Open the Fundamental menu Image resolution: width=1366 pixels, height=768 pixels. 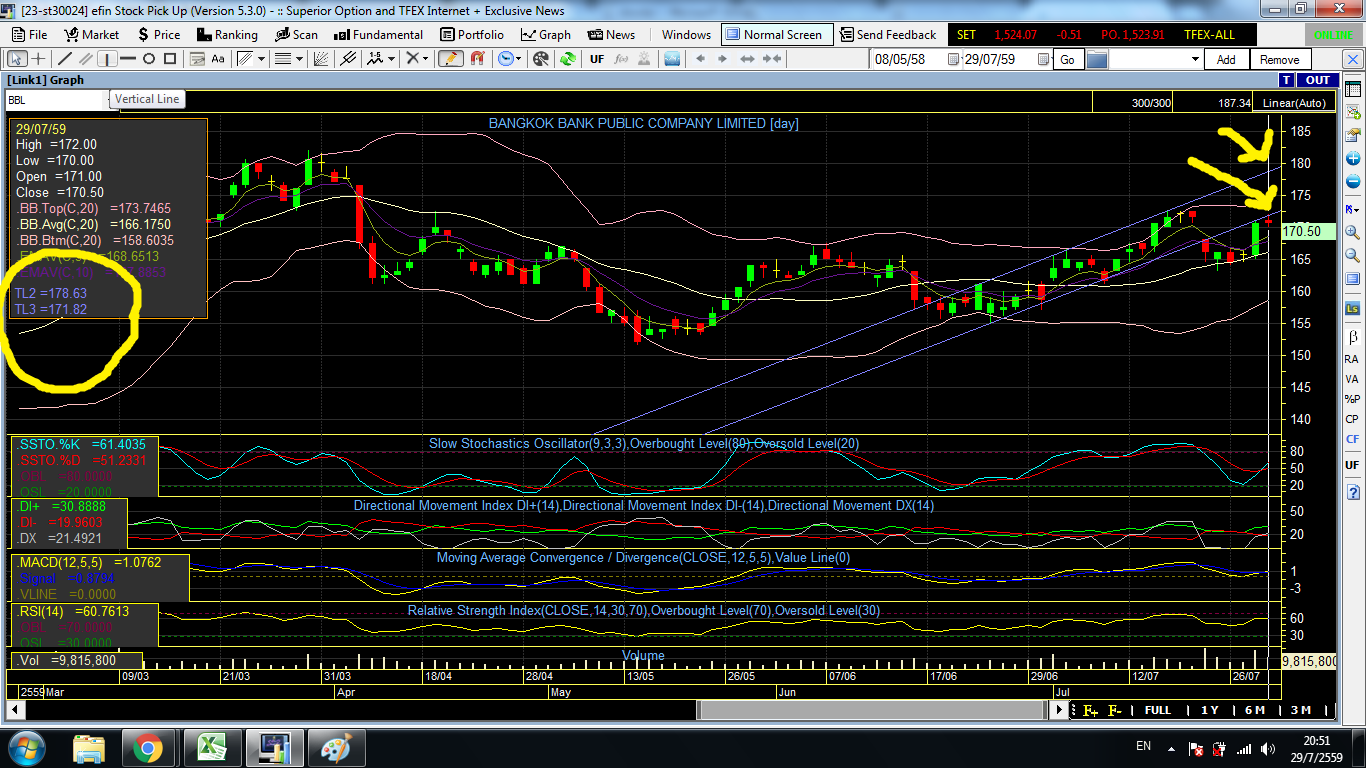[380, 34]
